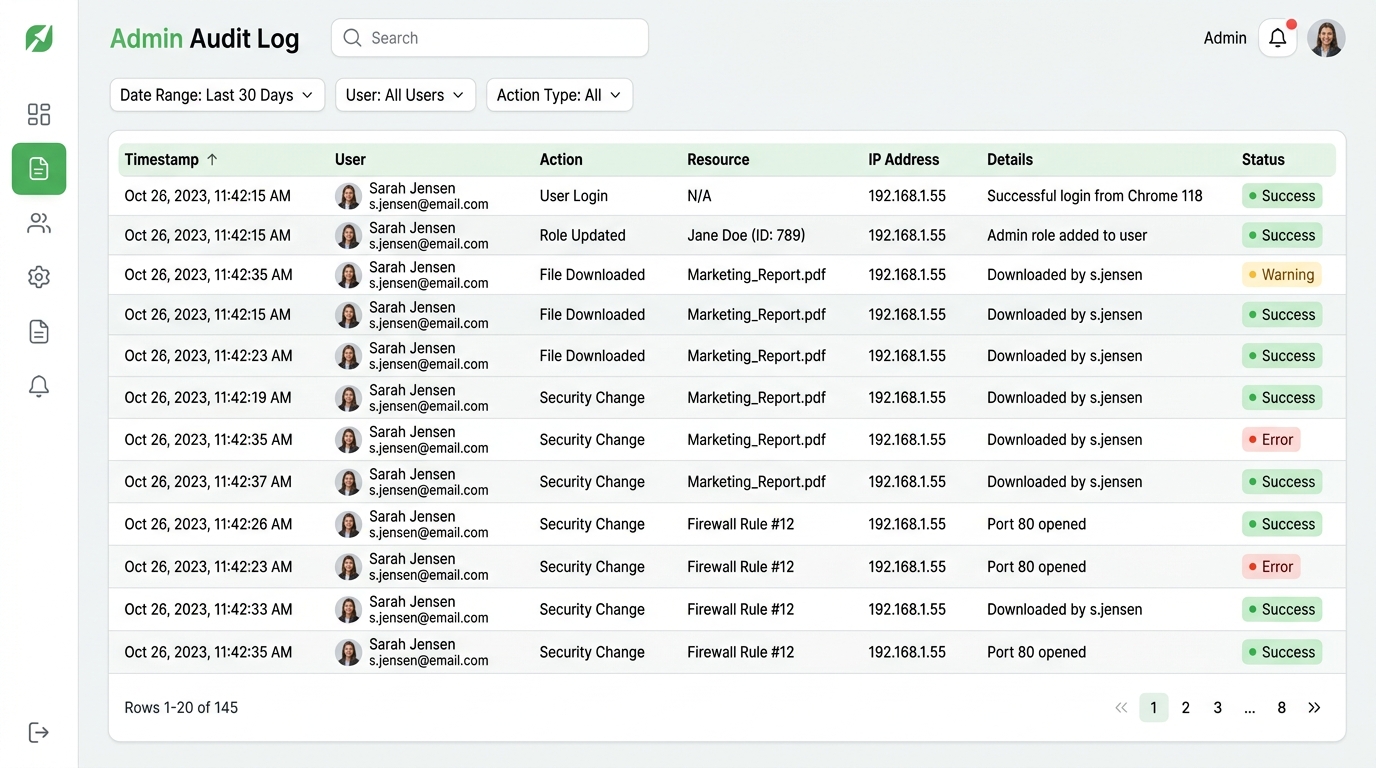This screenshot has width=1376, height=768.
Task: Go to page 2
Action: click(1185, 708)
